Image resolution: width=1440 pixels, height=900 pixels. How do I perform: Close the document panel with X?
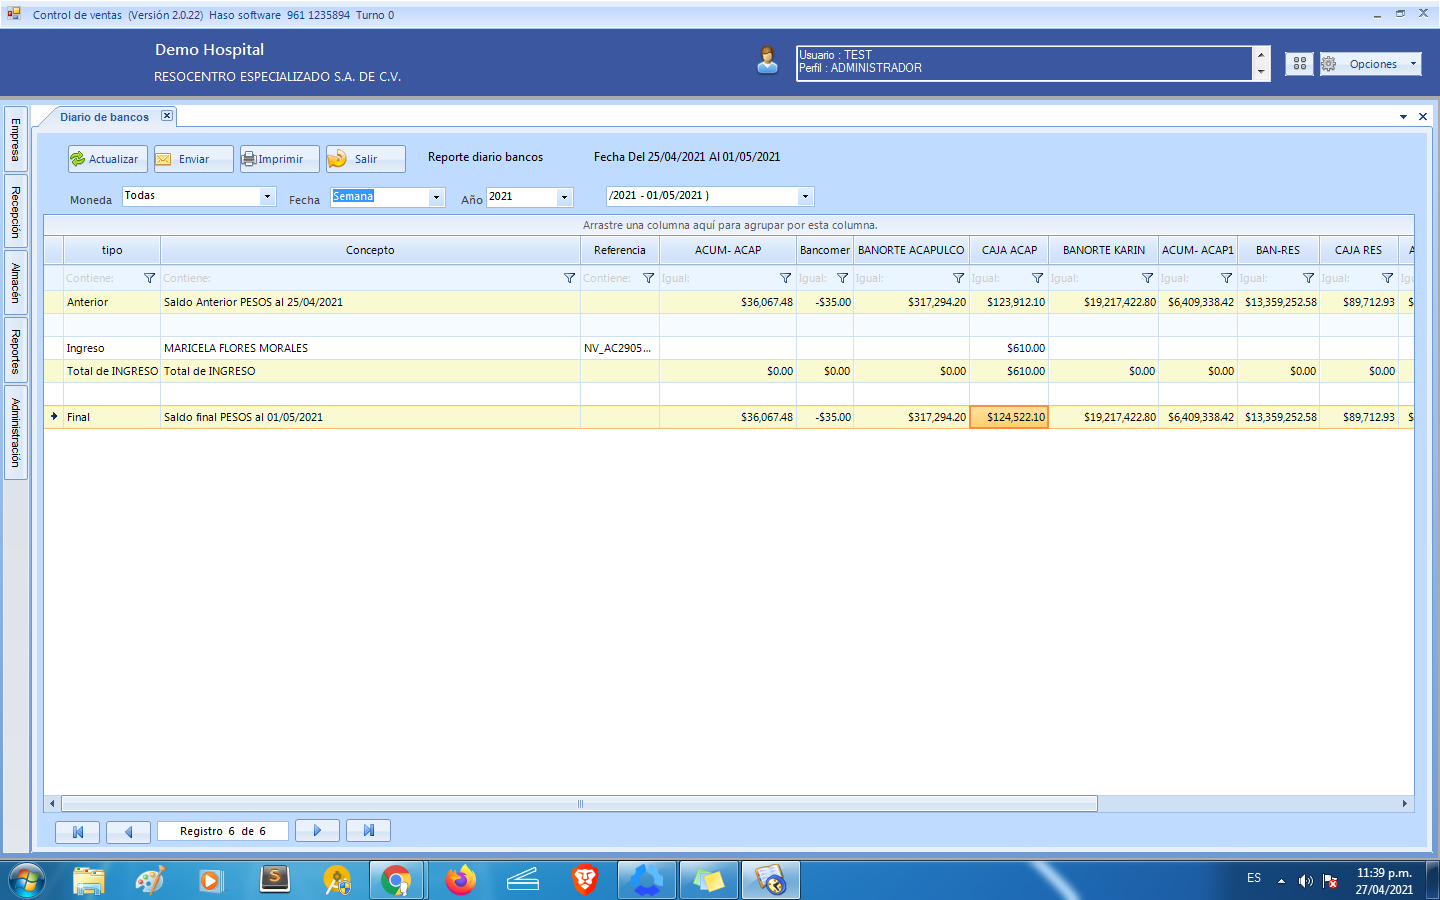pos(1423,117)
